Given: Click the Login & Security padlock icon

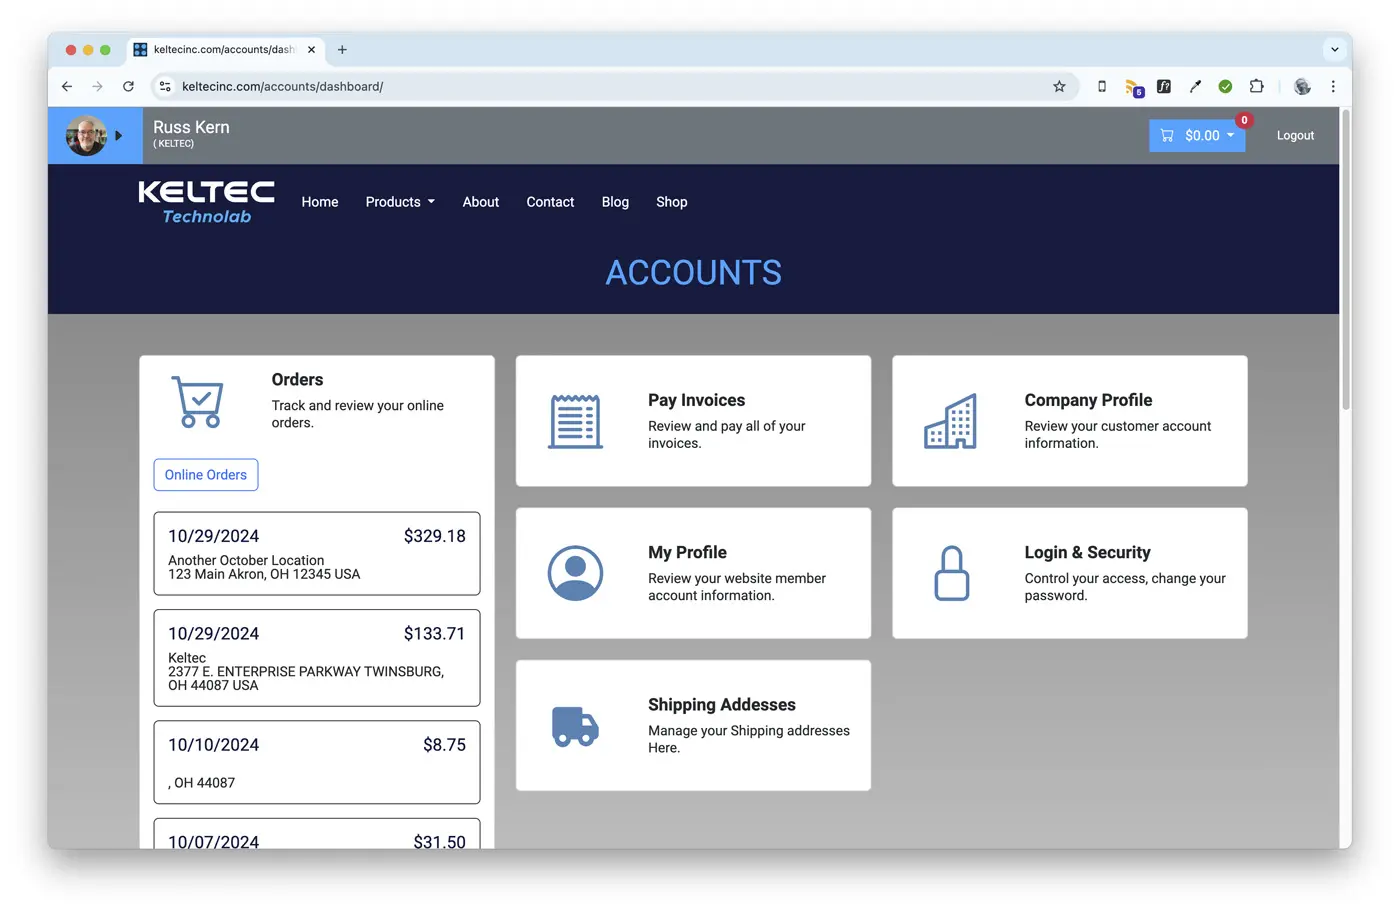Looking at the screenshot, I should [952, 573].
